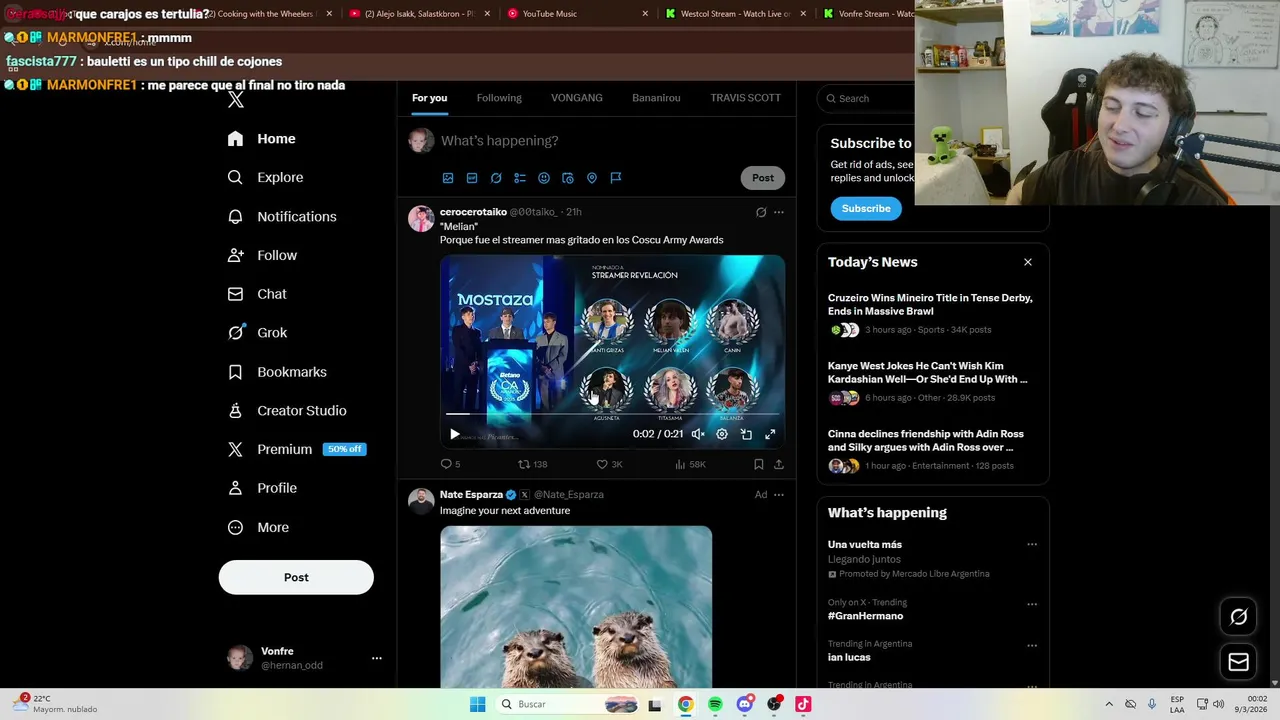Screen dimensions: 1280x720
Task: Click the blue Subscribe button
Action: (866, 208)
